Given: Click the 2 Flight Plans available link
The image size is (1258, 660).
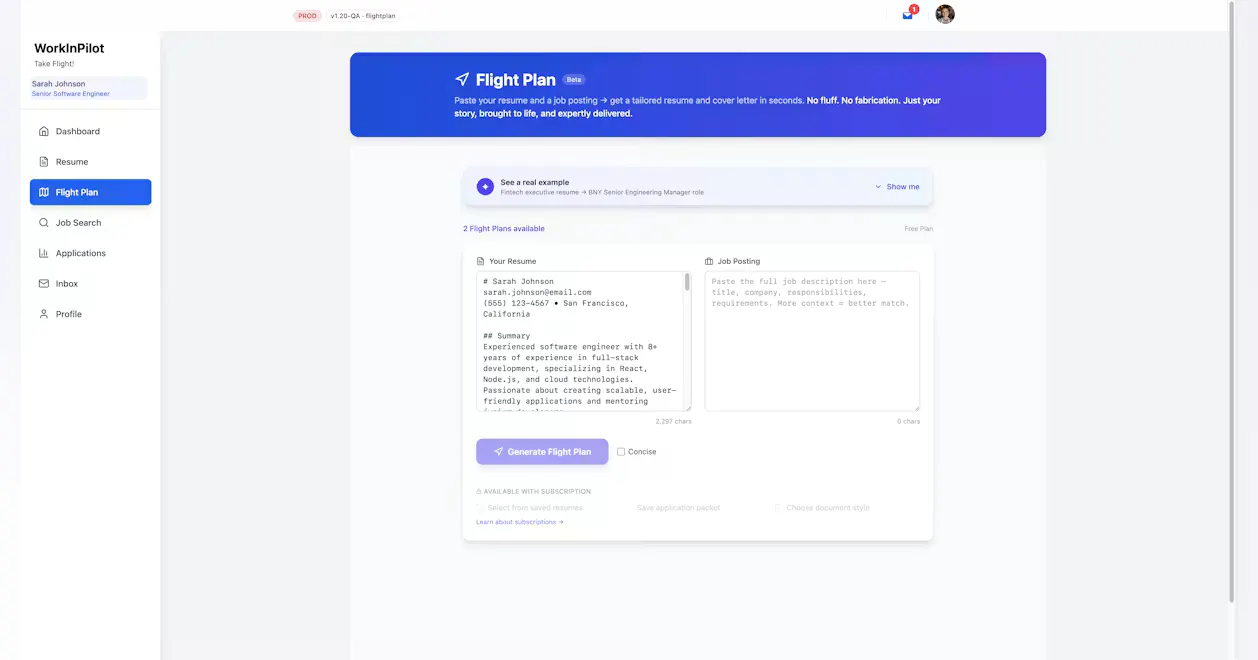Looking at the screenshot, I should (504, 229).
